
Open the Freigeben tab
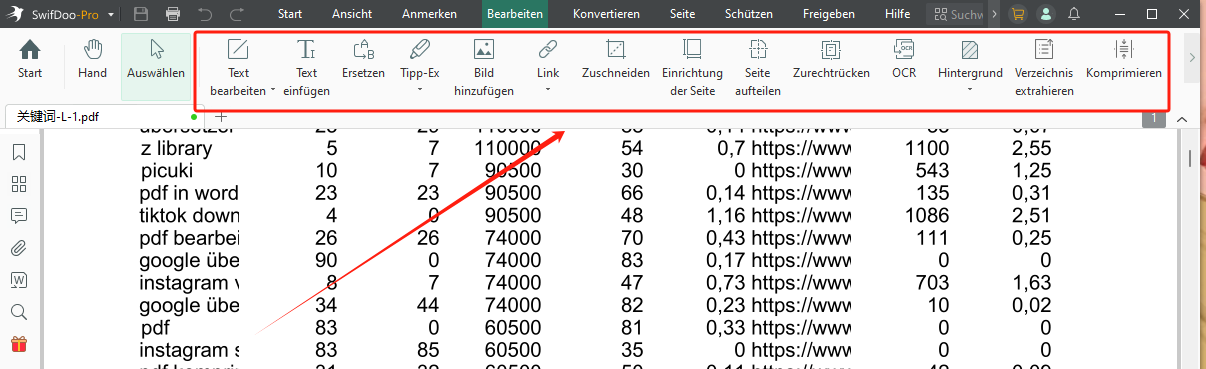tap(828, 14)
